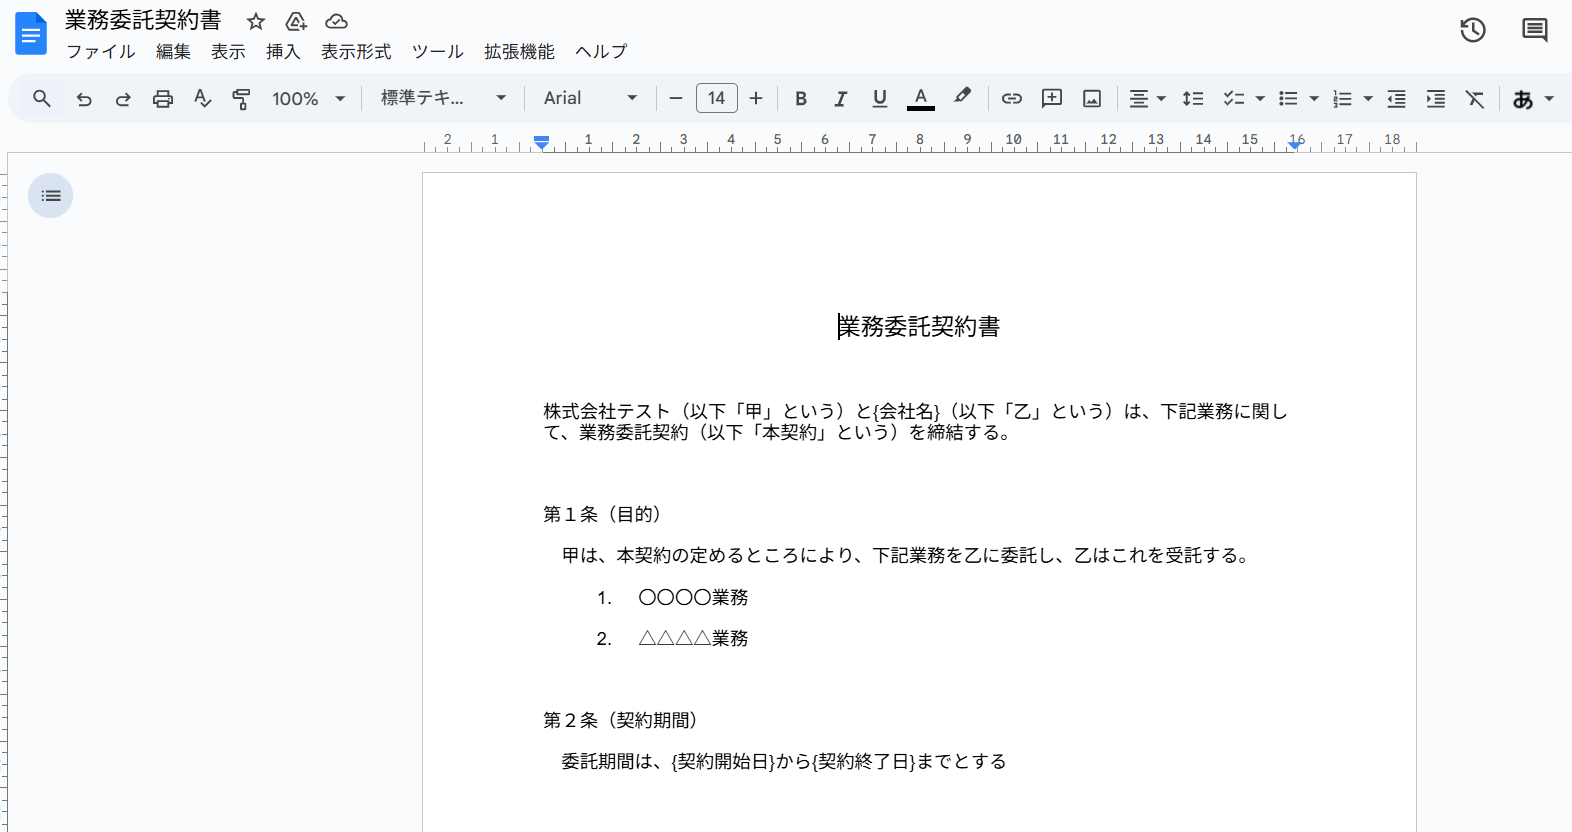The width and height of the screenshot is (1572, 832).
Task: Clear formatting with the toolbar icon
Action: pyautogui.click(x=1475, y=99)
